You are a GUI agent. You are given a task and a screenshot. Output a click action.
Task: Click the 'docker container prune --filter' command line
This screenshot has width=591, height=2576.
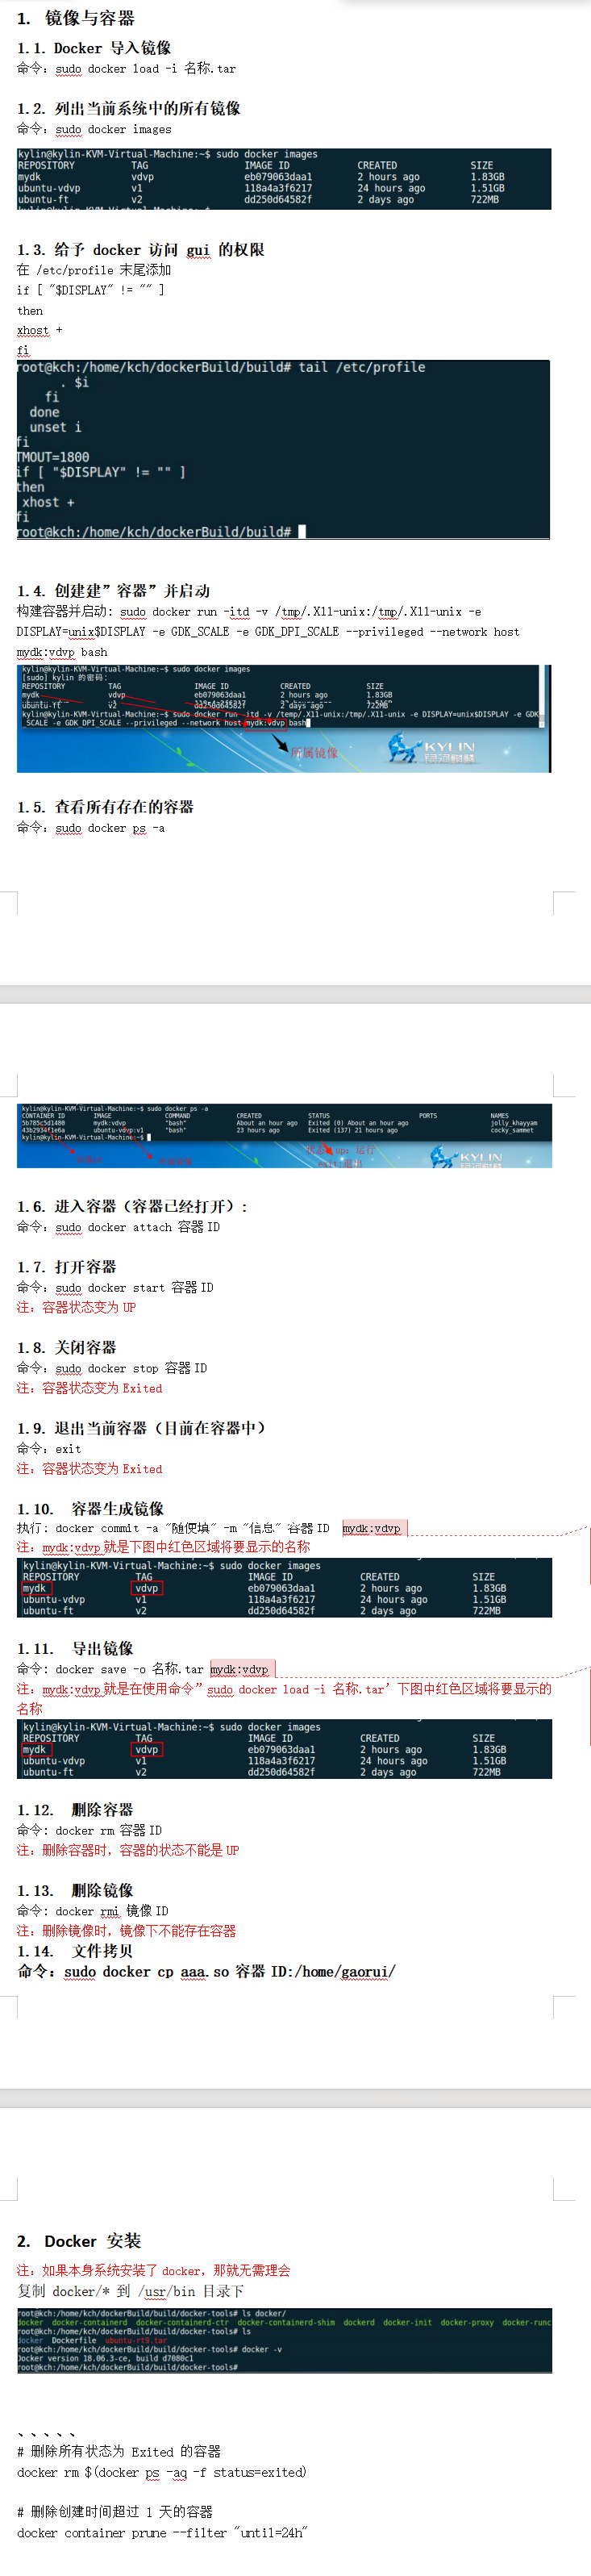[x=162, y=2533]
